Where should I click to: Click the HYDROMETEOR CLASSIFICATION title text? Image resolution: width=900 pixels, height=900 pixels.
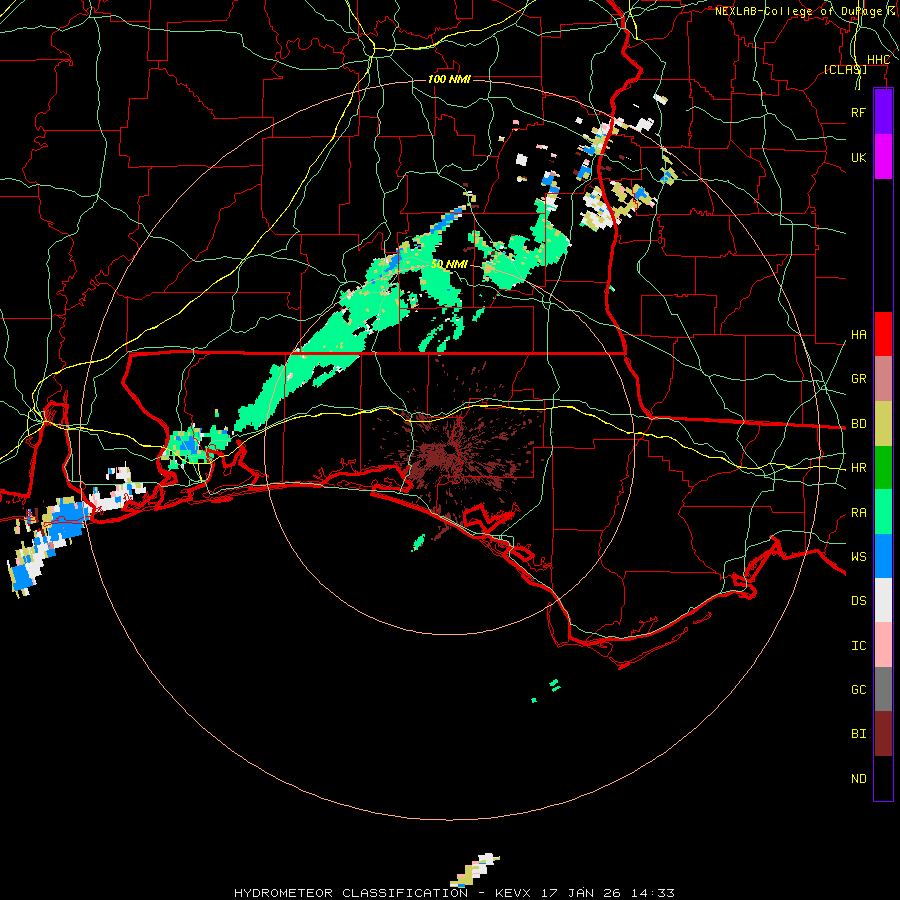click(x=351, y=893)
